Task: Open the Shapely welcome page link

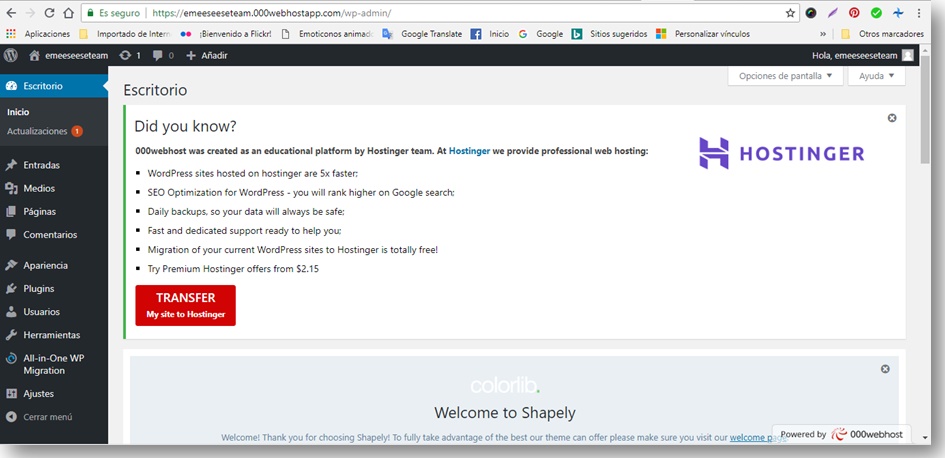Action: point(758,438)
